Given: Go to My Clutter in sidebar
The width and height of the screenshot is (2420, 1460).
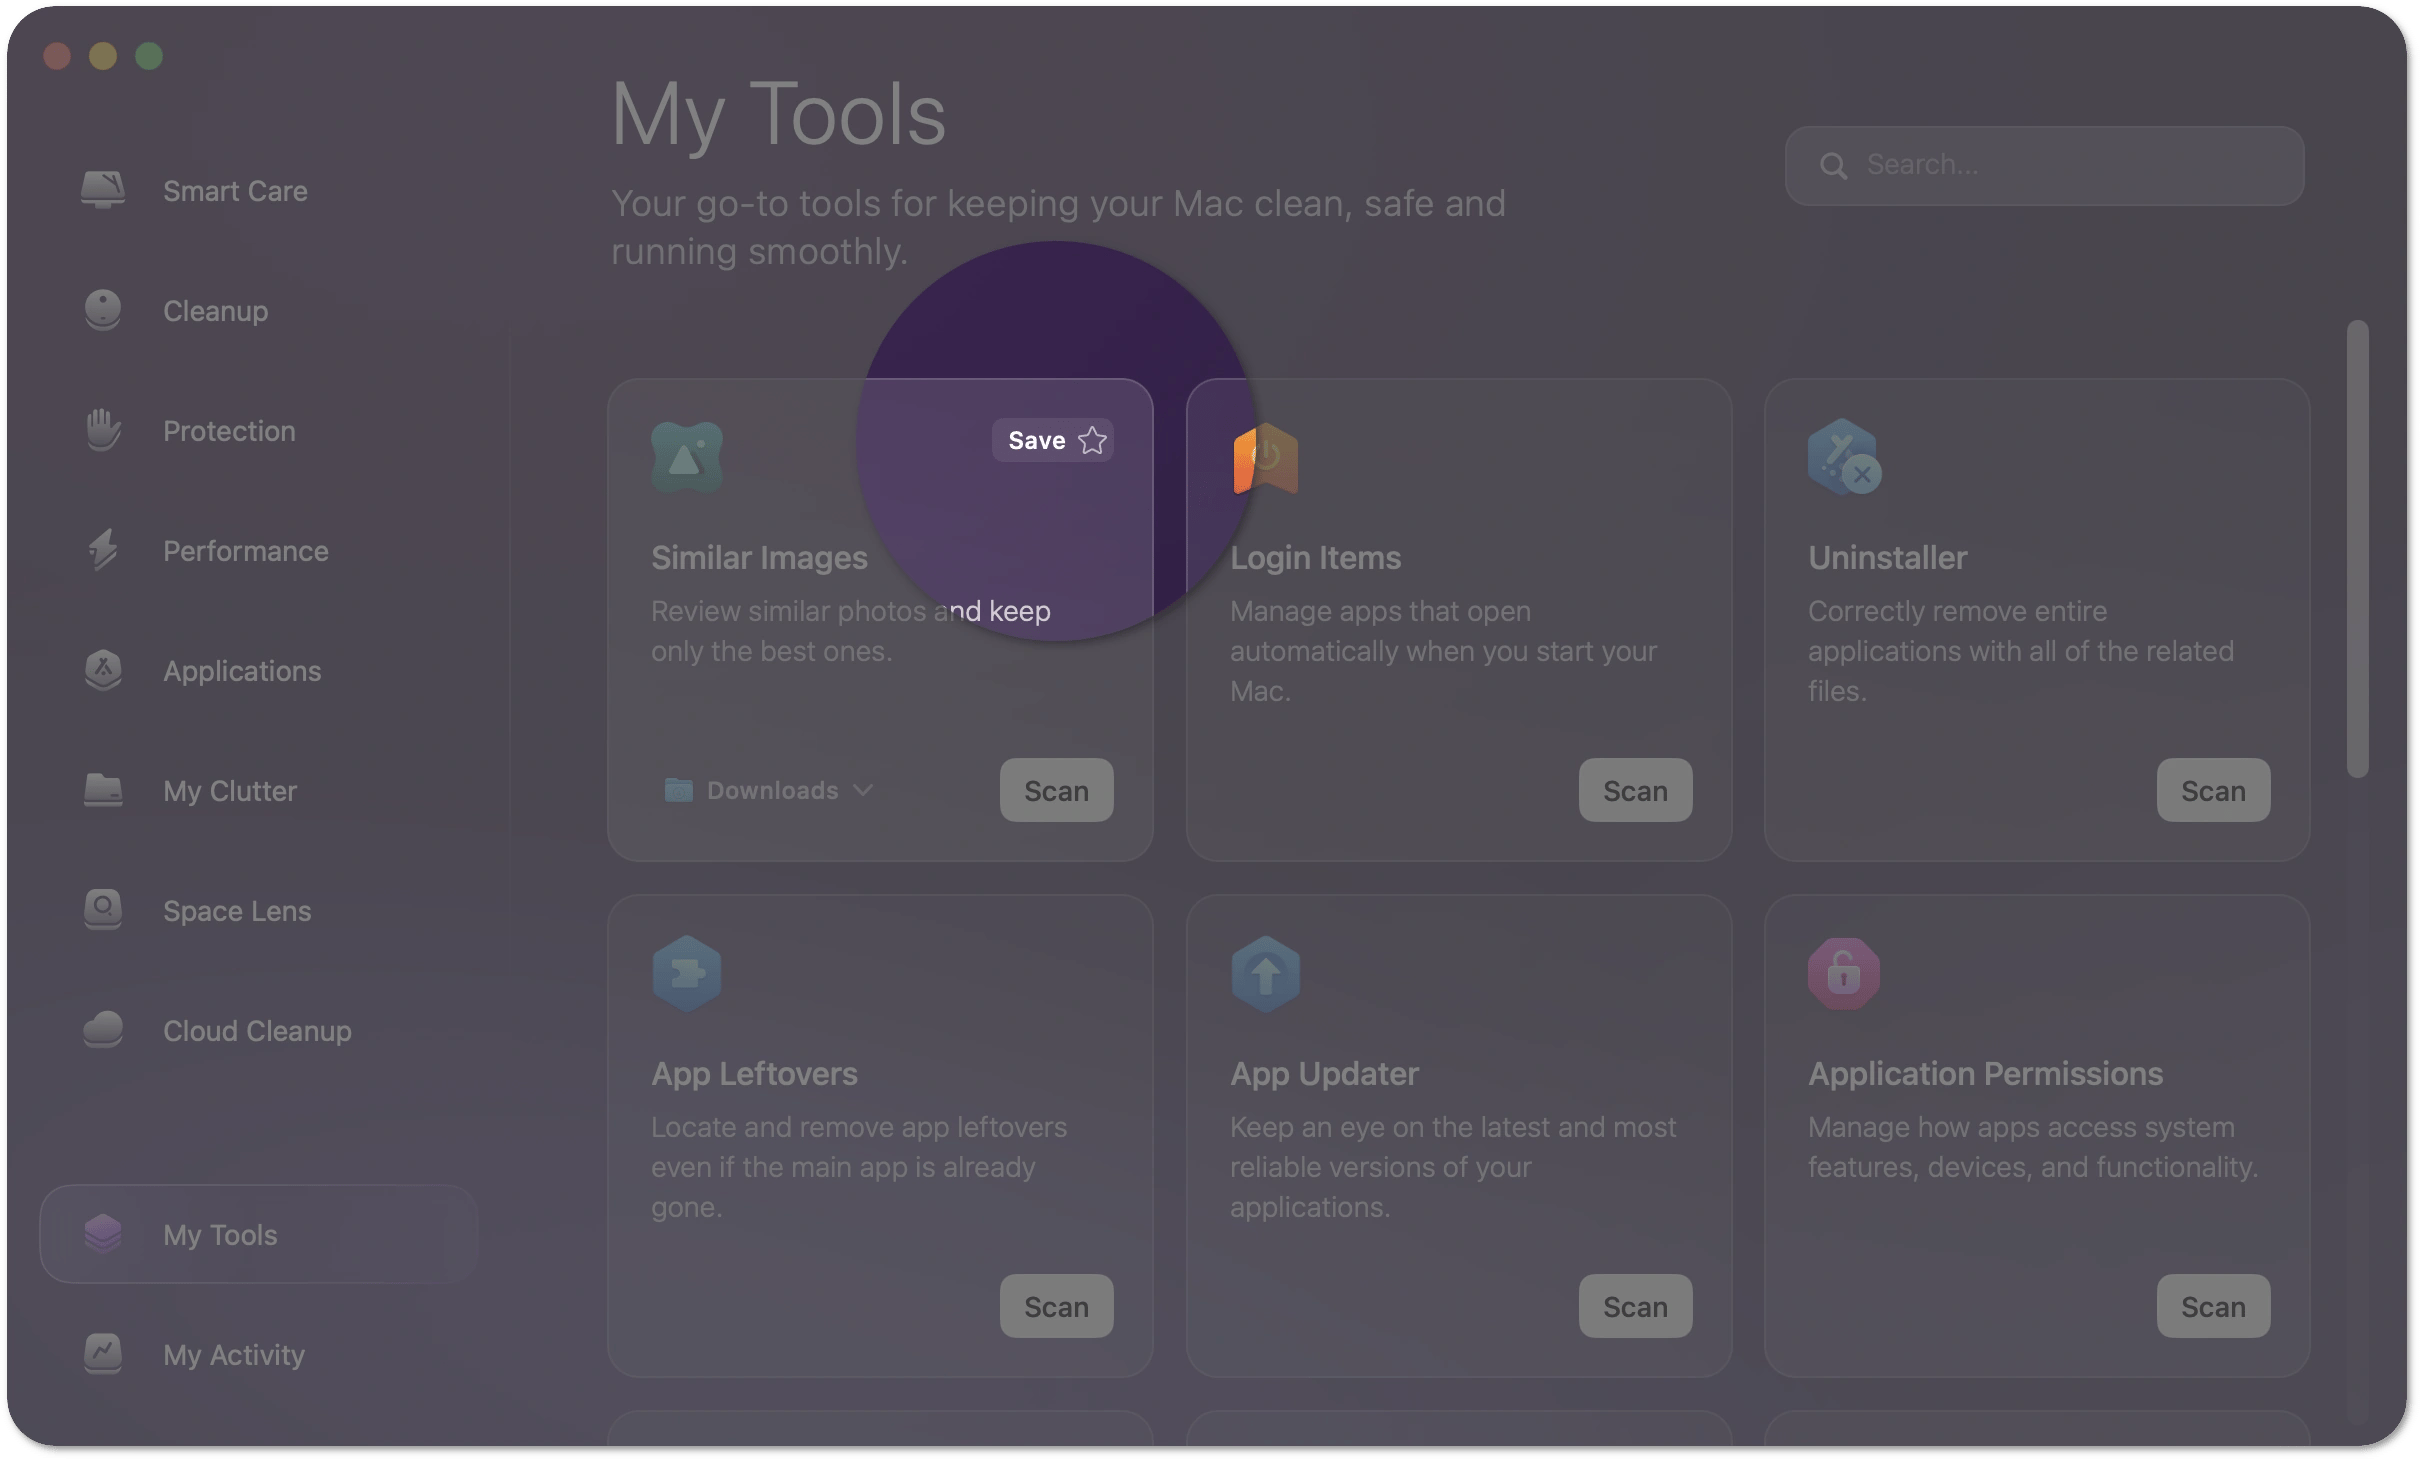Looking at the screenshot, I should click(x=229, y=790).
